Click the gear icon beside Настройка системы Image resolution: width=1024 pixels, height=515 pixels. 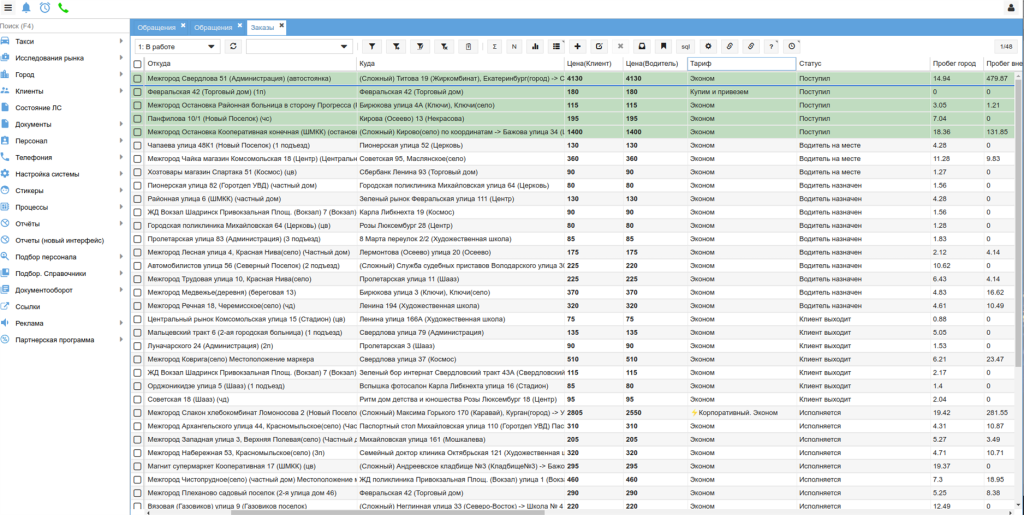[x=5, y=174]
